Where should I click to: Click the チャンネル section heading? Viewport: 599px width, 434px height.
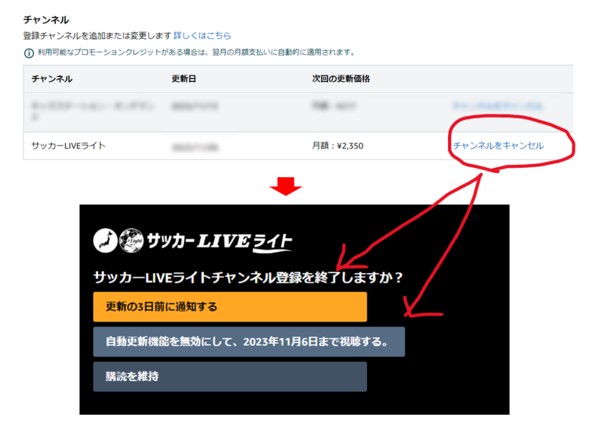pos(46,19)
